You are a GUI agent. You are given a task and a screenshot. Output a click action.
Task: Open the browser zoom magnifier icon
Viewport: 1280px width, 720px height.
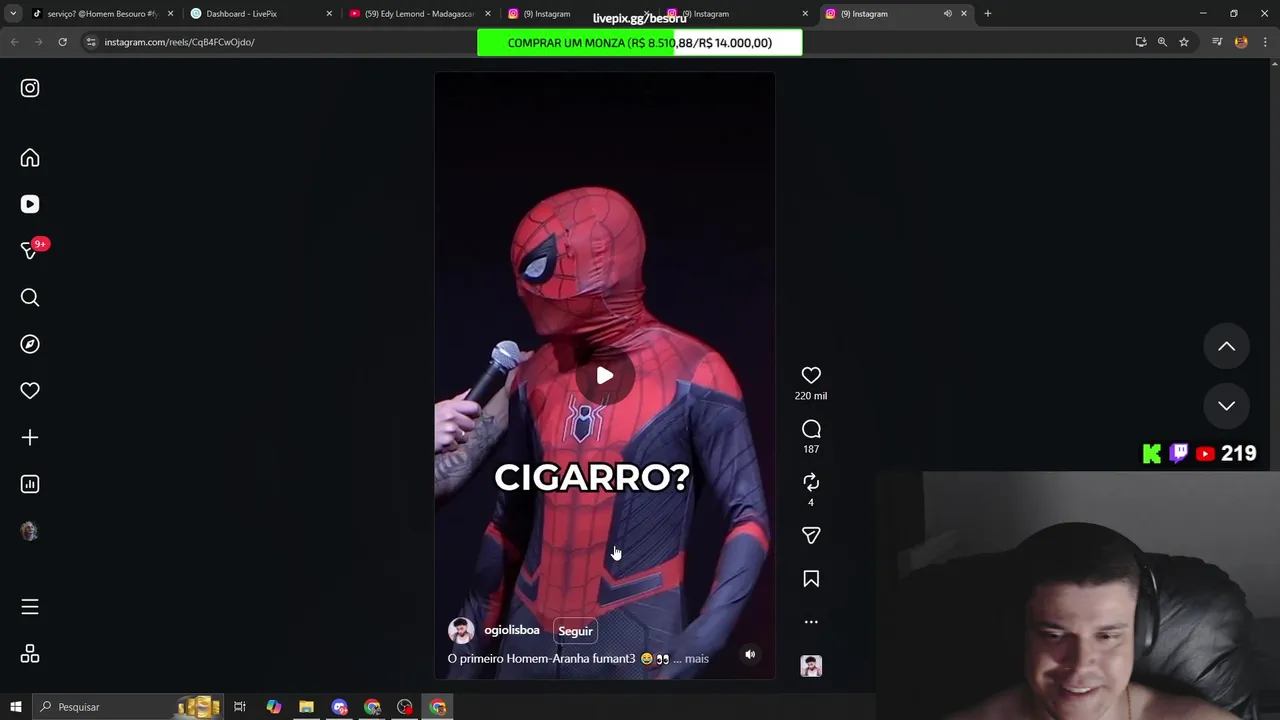tap(1162, 42)
